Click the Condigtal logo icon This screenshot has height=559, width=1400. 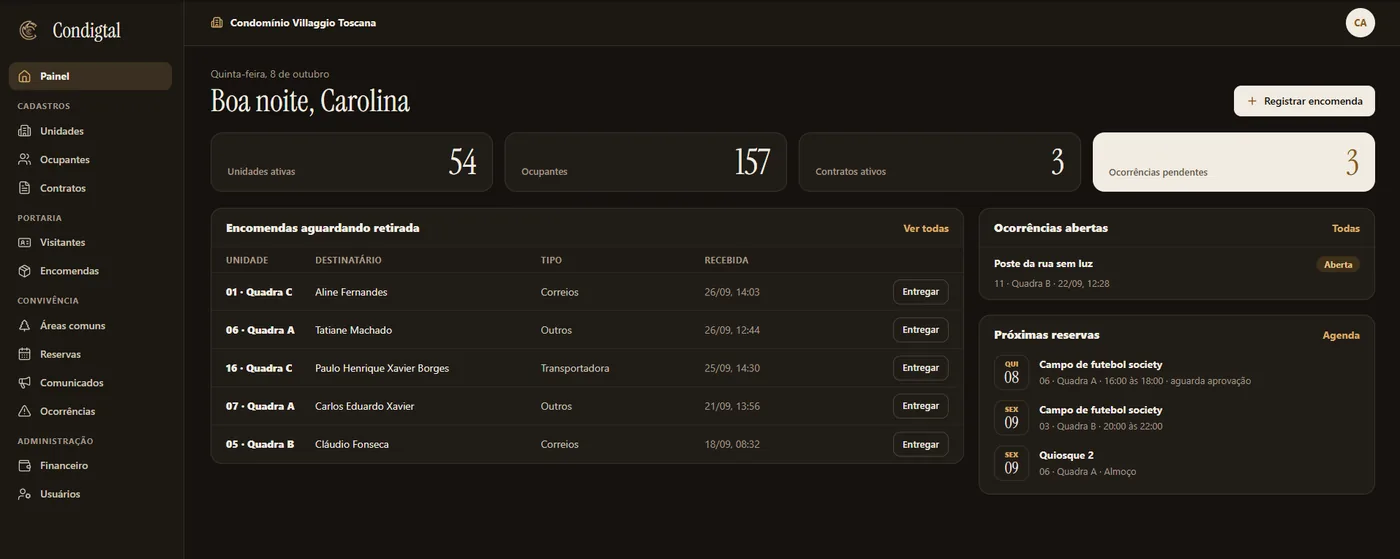click(x=28, y=30)
